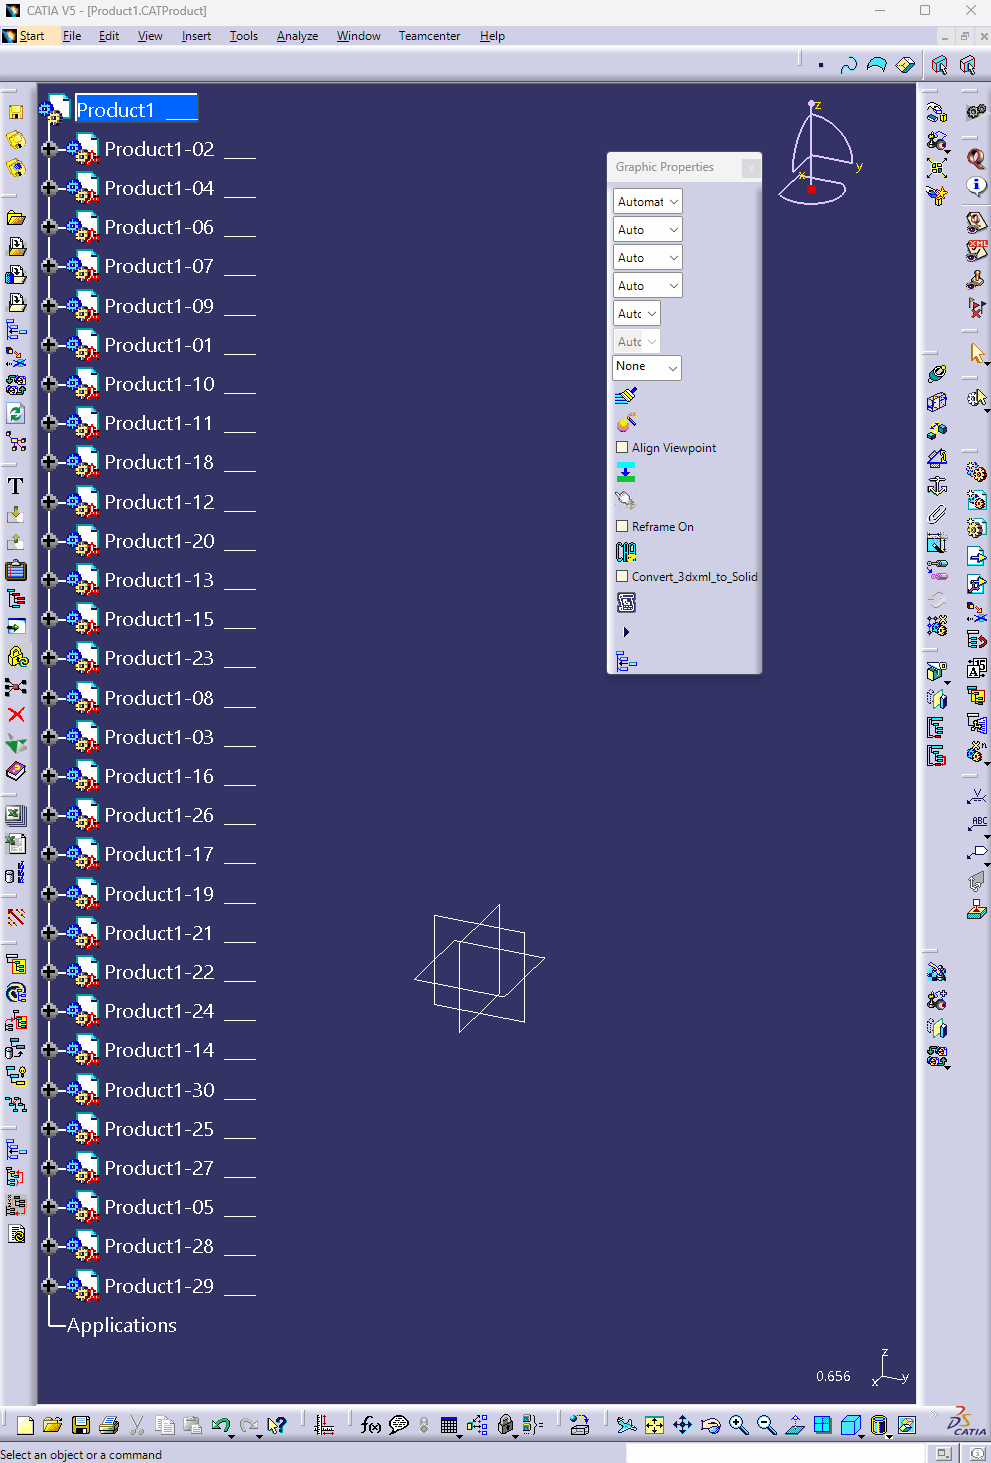Check the Convert_3dxml_to_Solid checkbox

[622, 576]
